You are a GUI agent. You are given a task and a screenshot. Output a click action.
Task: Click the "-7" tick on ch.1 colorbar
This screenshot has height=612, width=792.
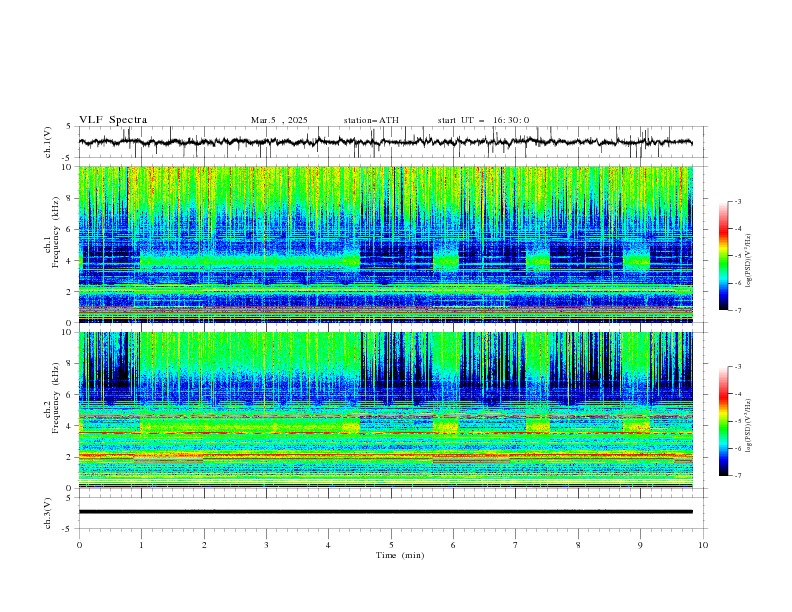point(738,310)
